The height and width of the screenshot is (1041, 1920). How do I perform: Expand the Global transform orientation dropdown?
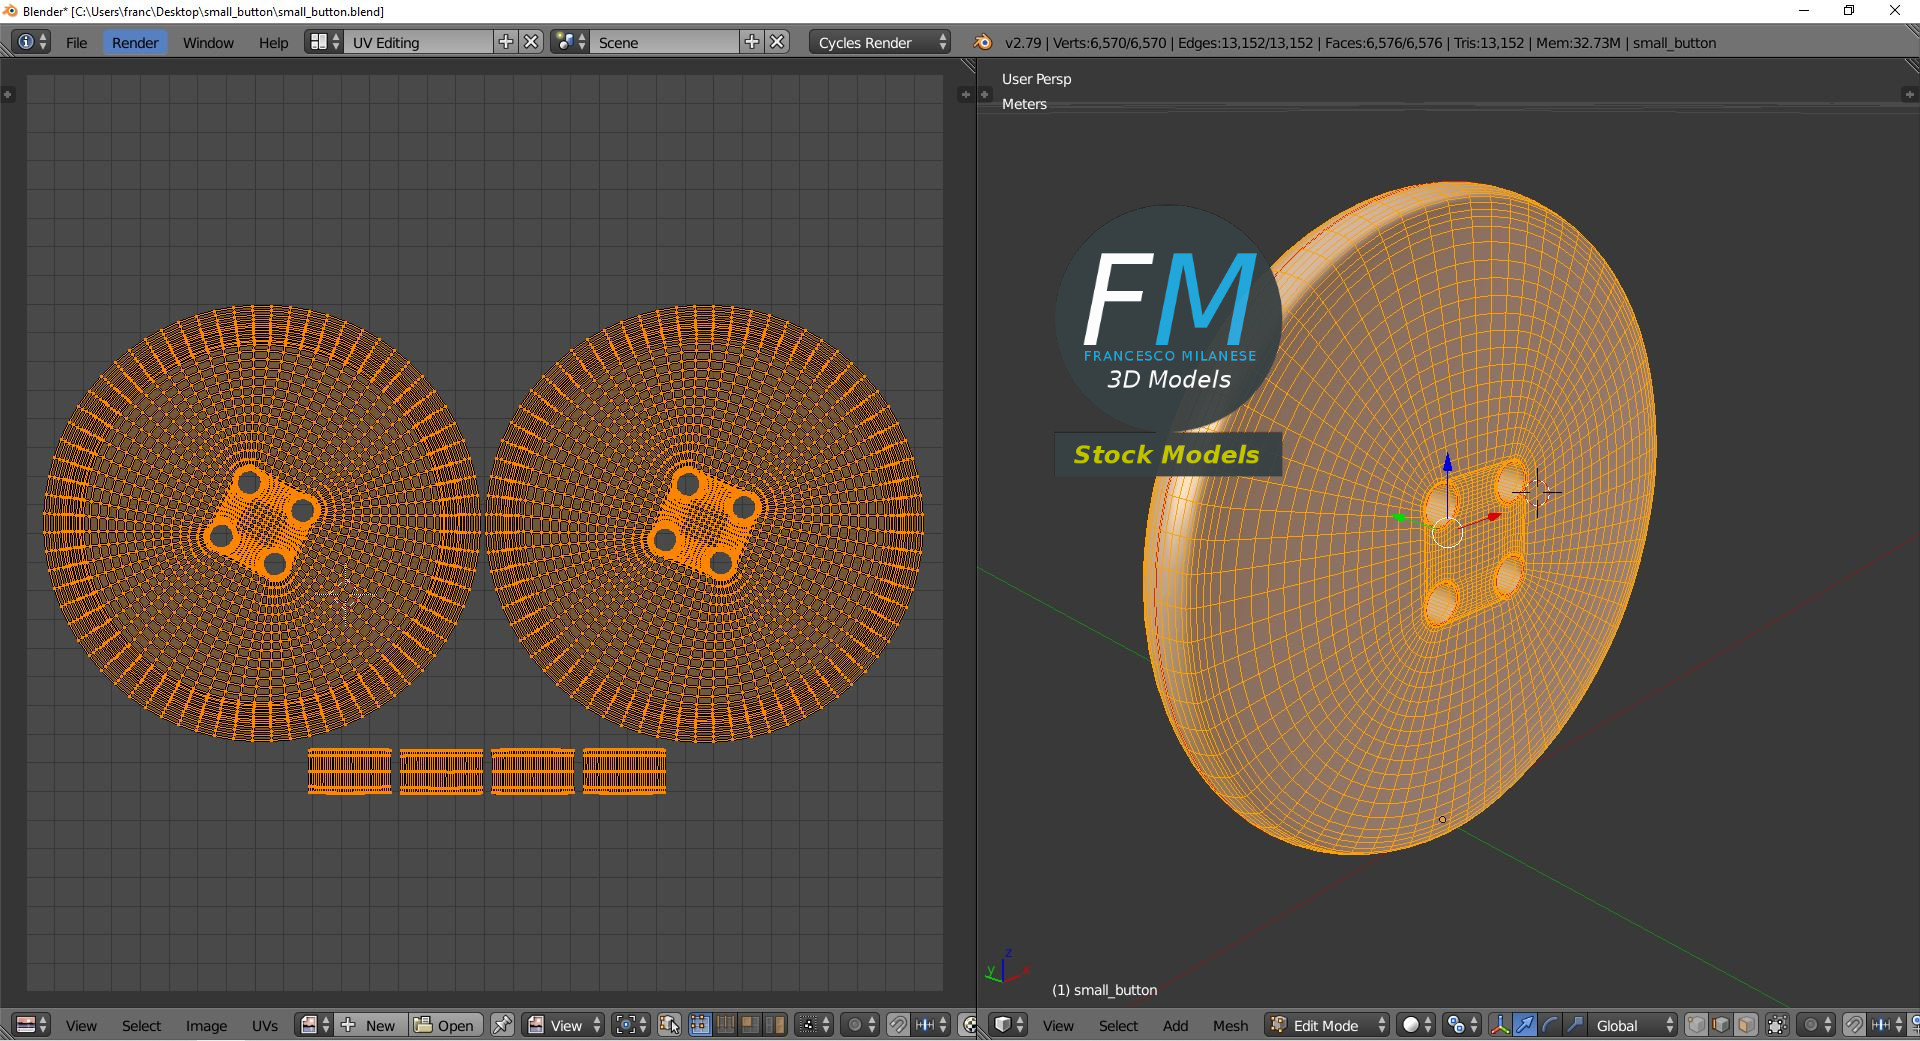coord(1632,1025)
